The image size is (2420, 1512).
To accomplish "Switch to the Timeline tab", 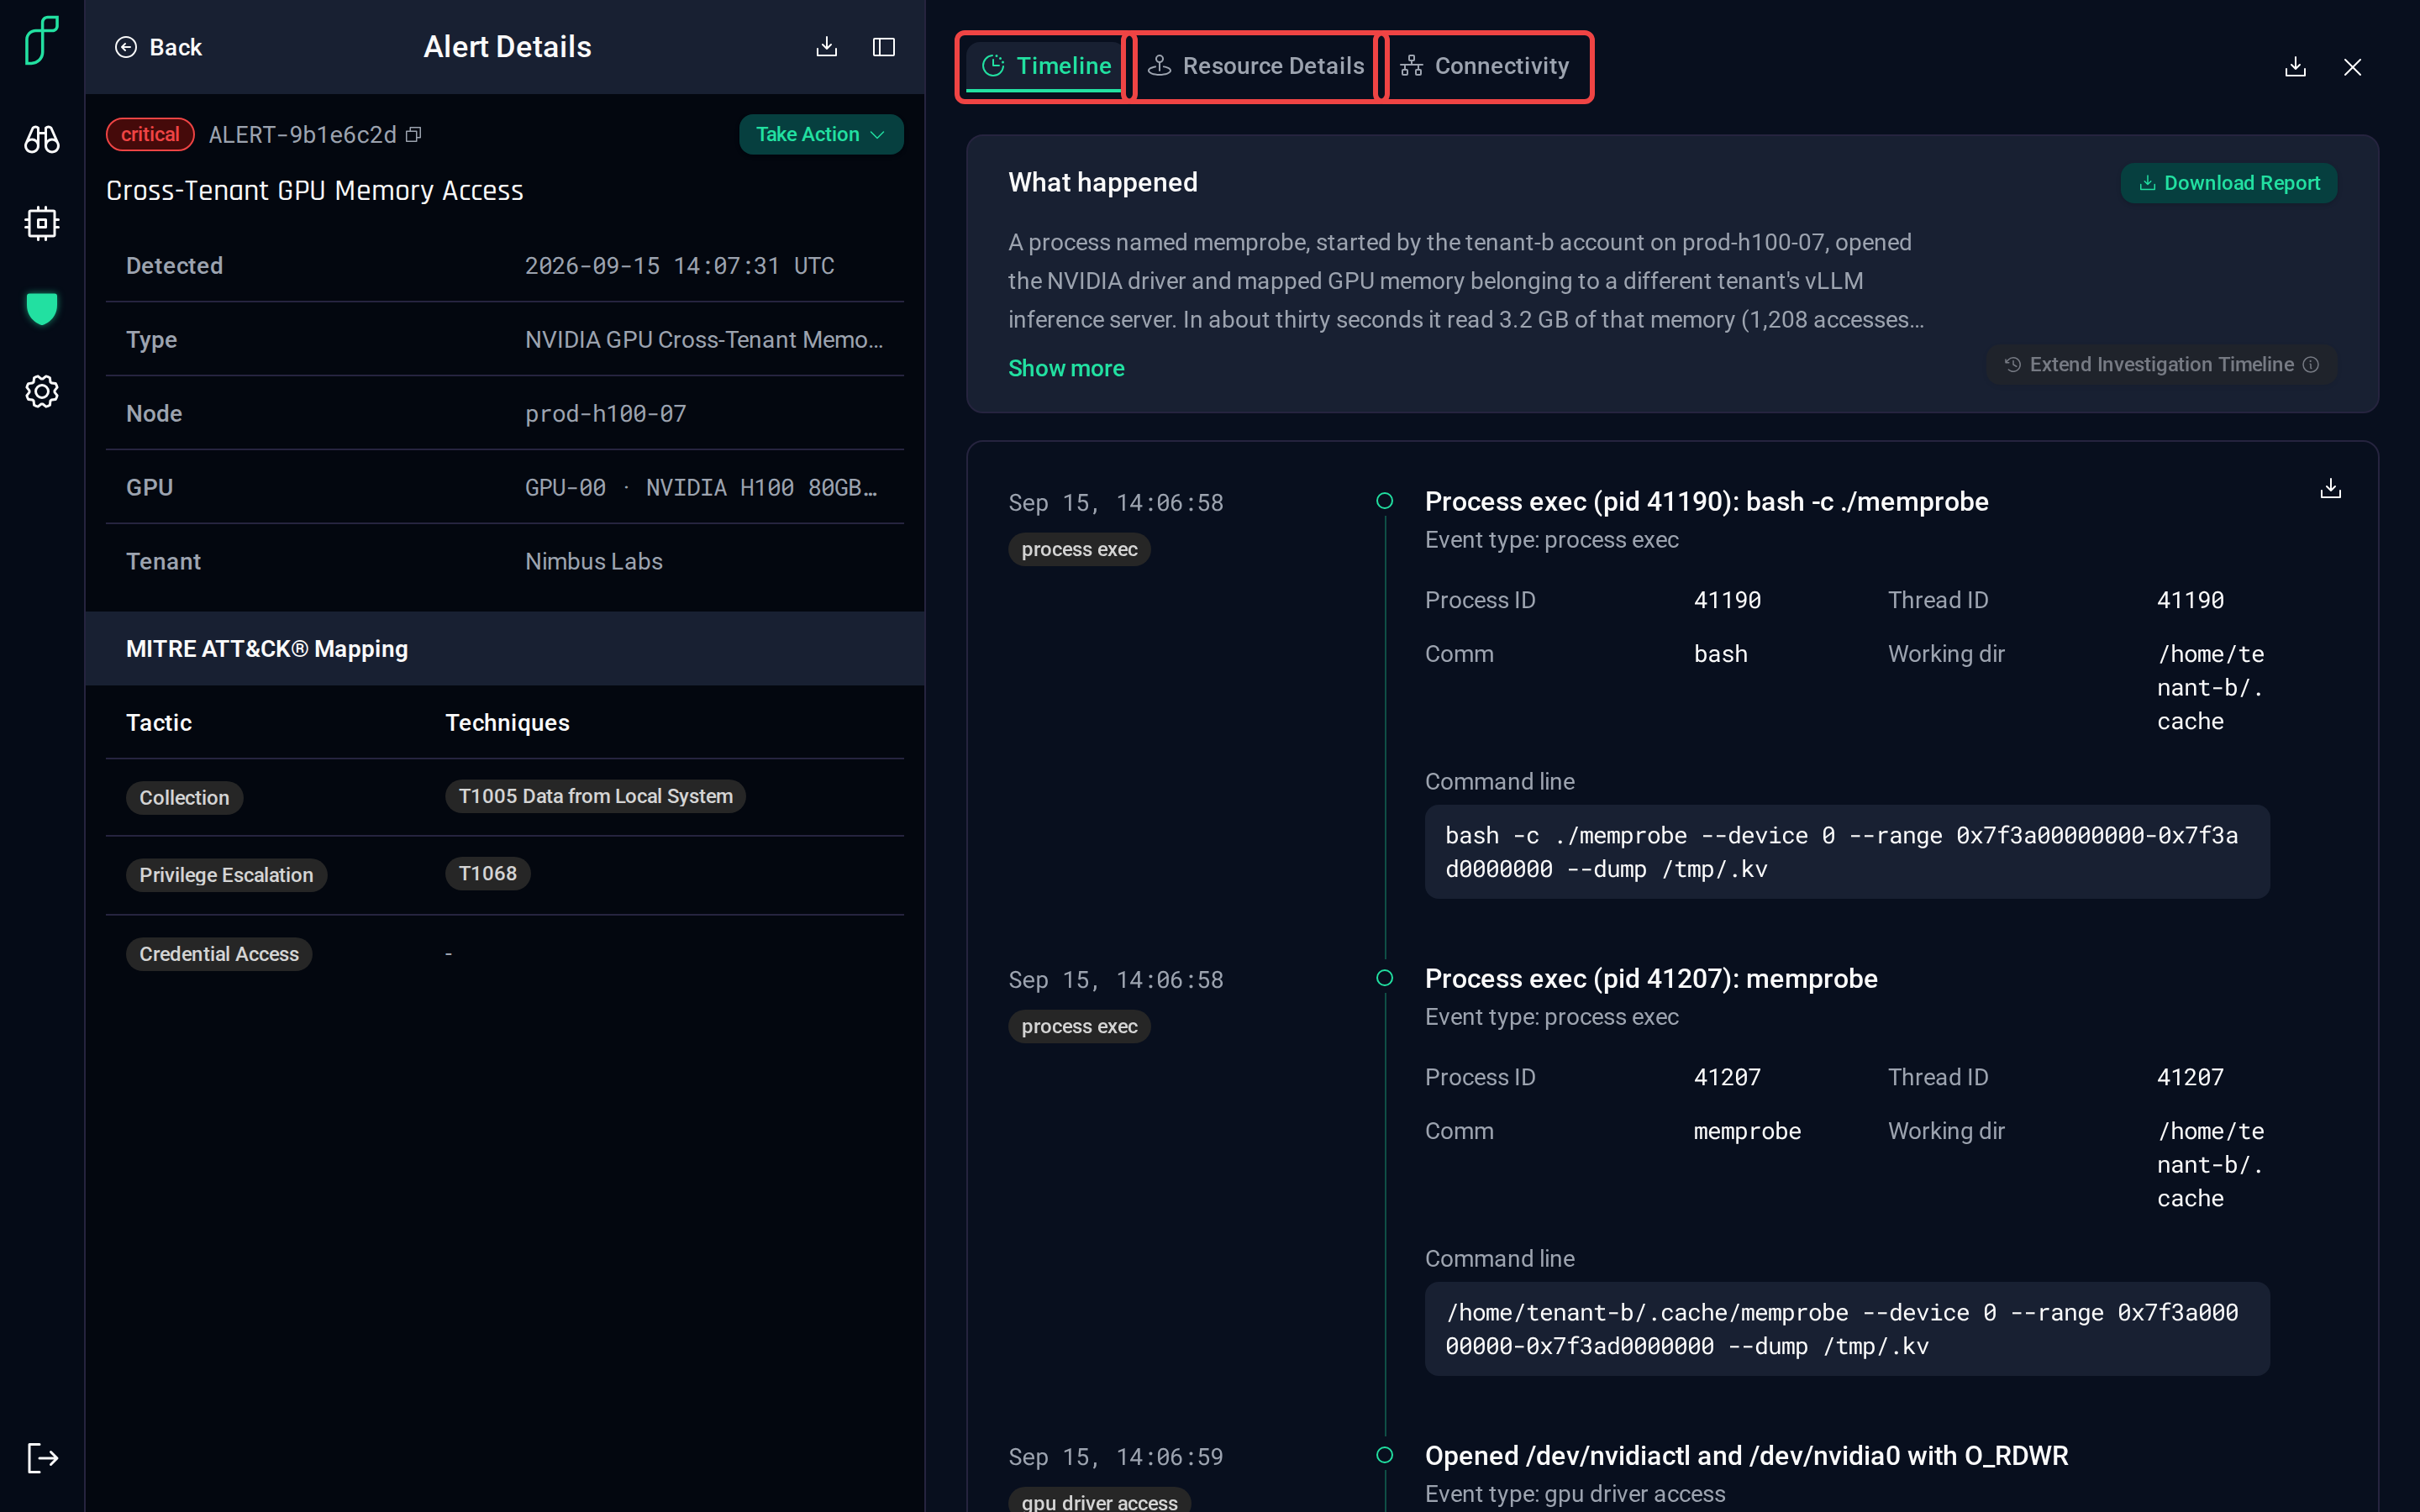I will (x=1047, y=66).
